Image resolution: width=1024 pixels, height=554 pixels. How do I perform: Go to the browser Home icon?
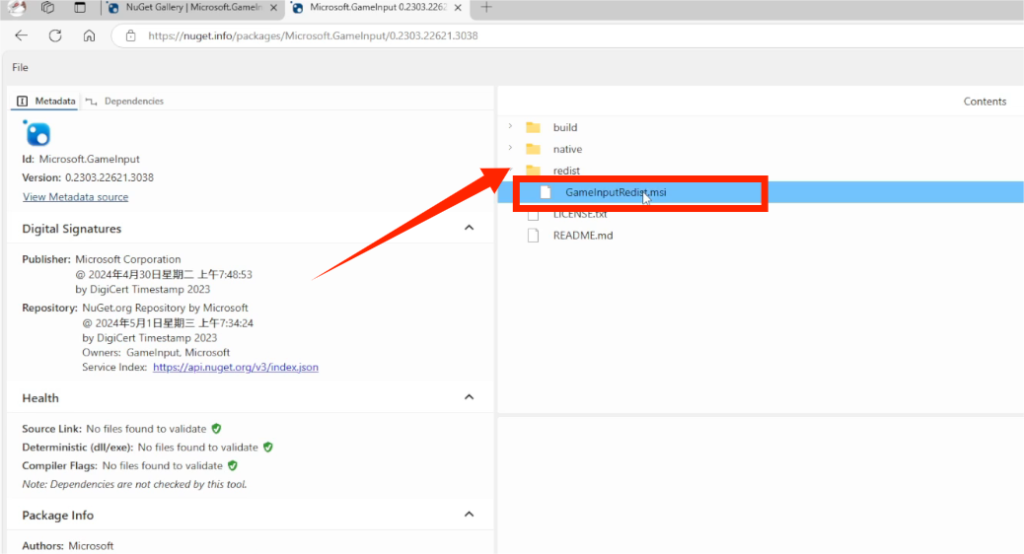[x=89, y=35]
